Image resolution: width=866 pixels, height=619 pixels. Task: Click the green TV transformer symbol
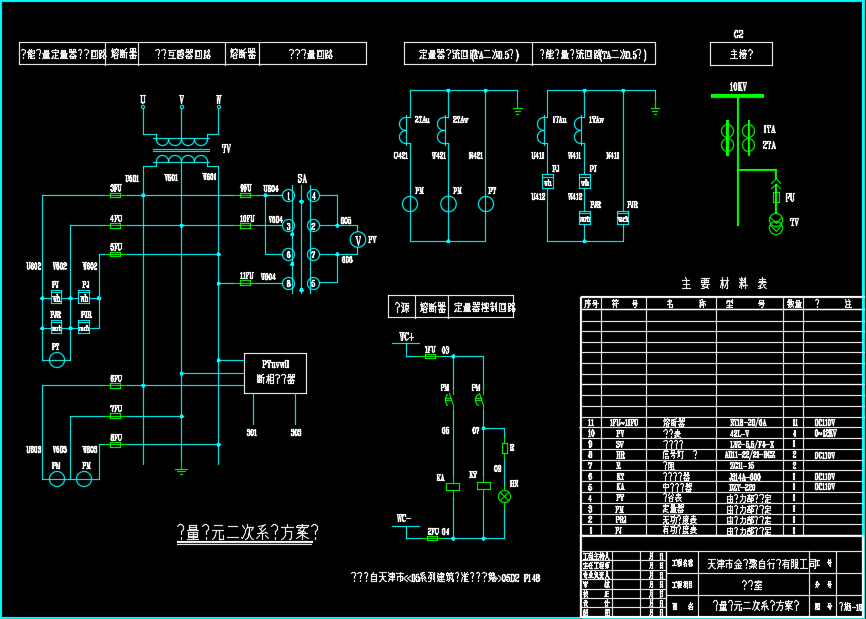776,224
